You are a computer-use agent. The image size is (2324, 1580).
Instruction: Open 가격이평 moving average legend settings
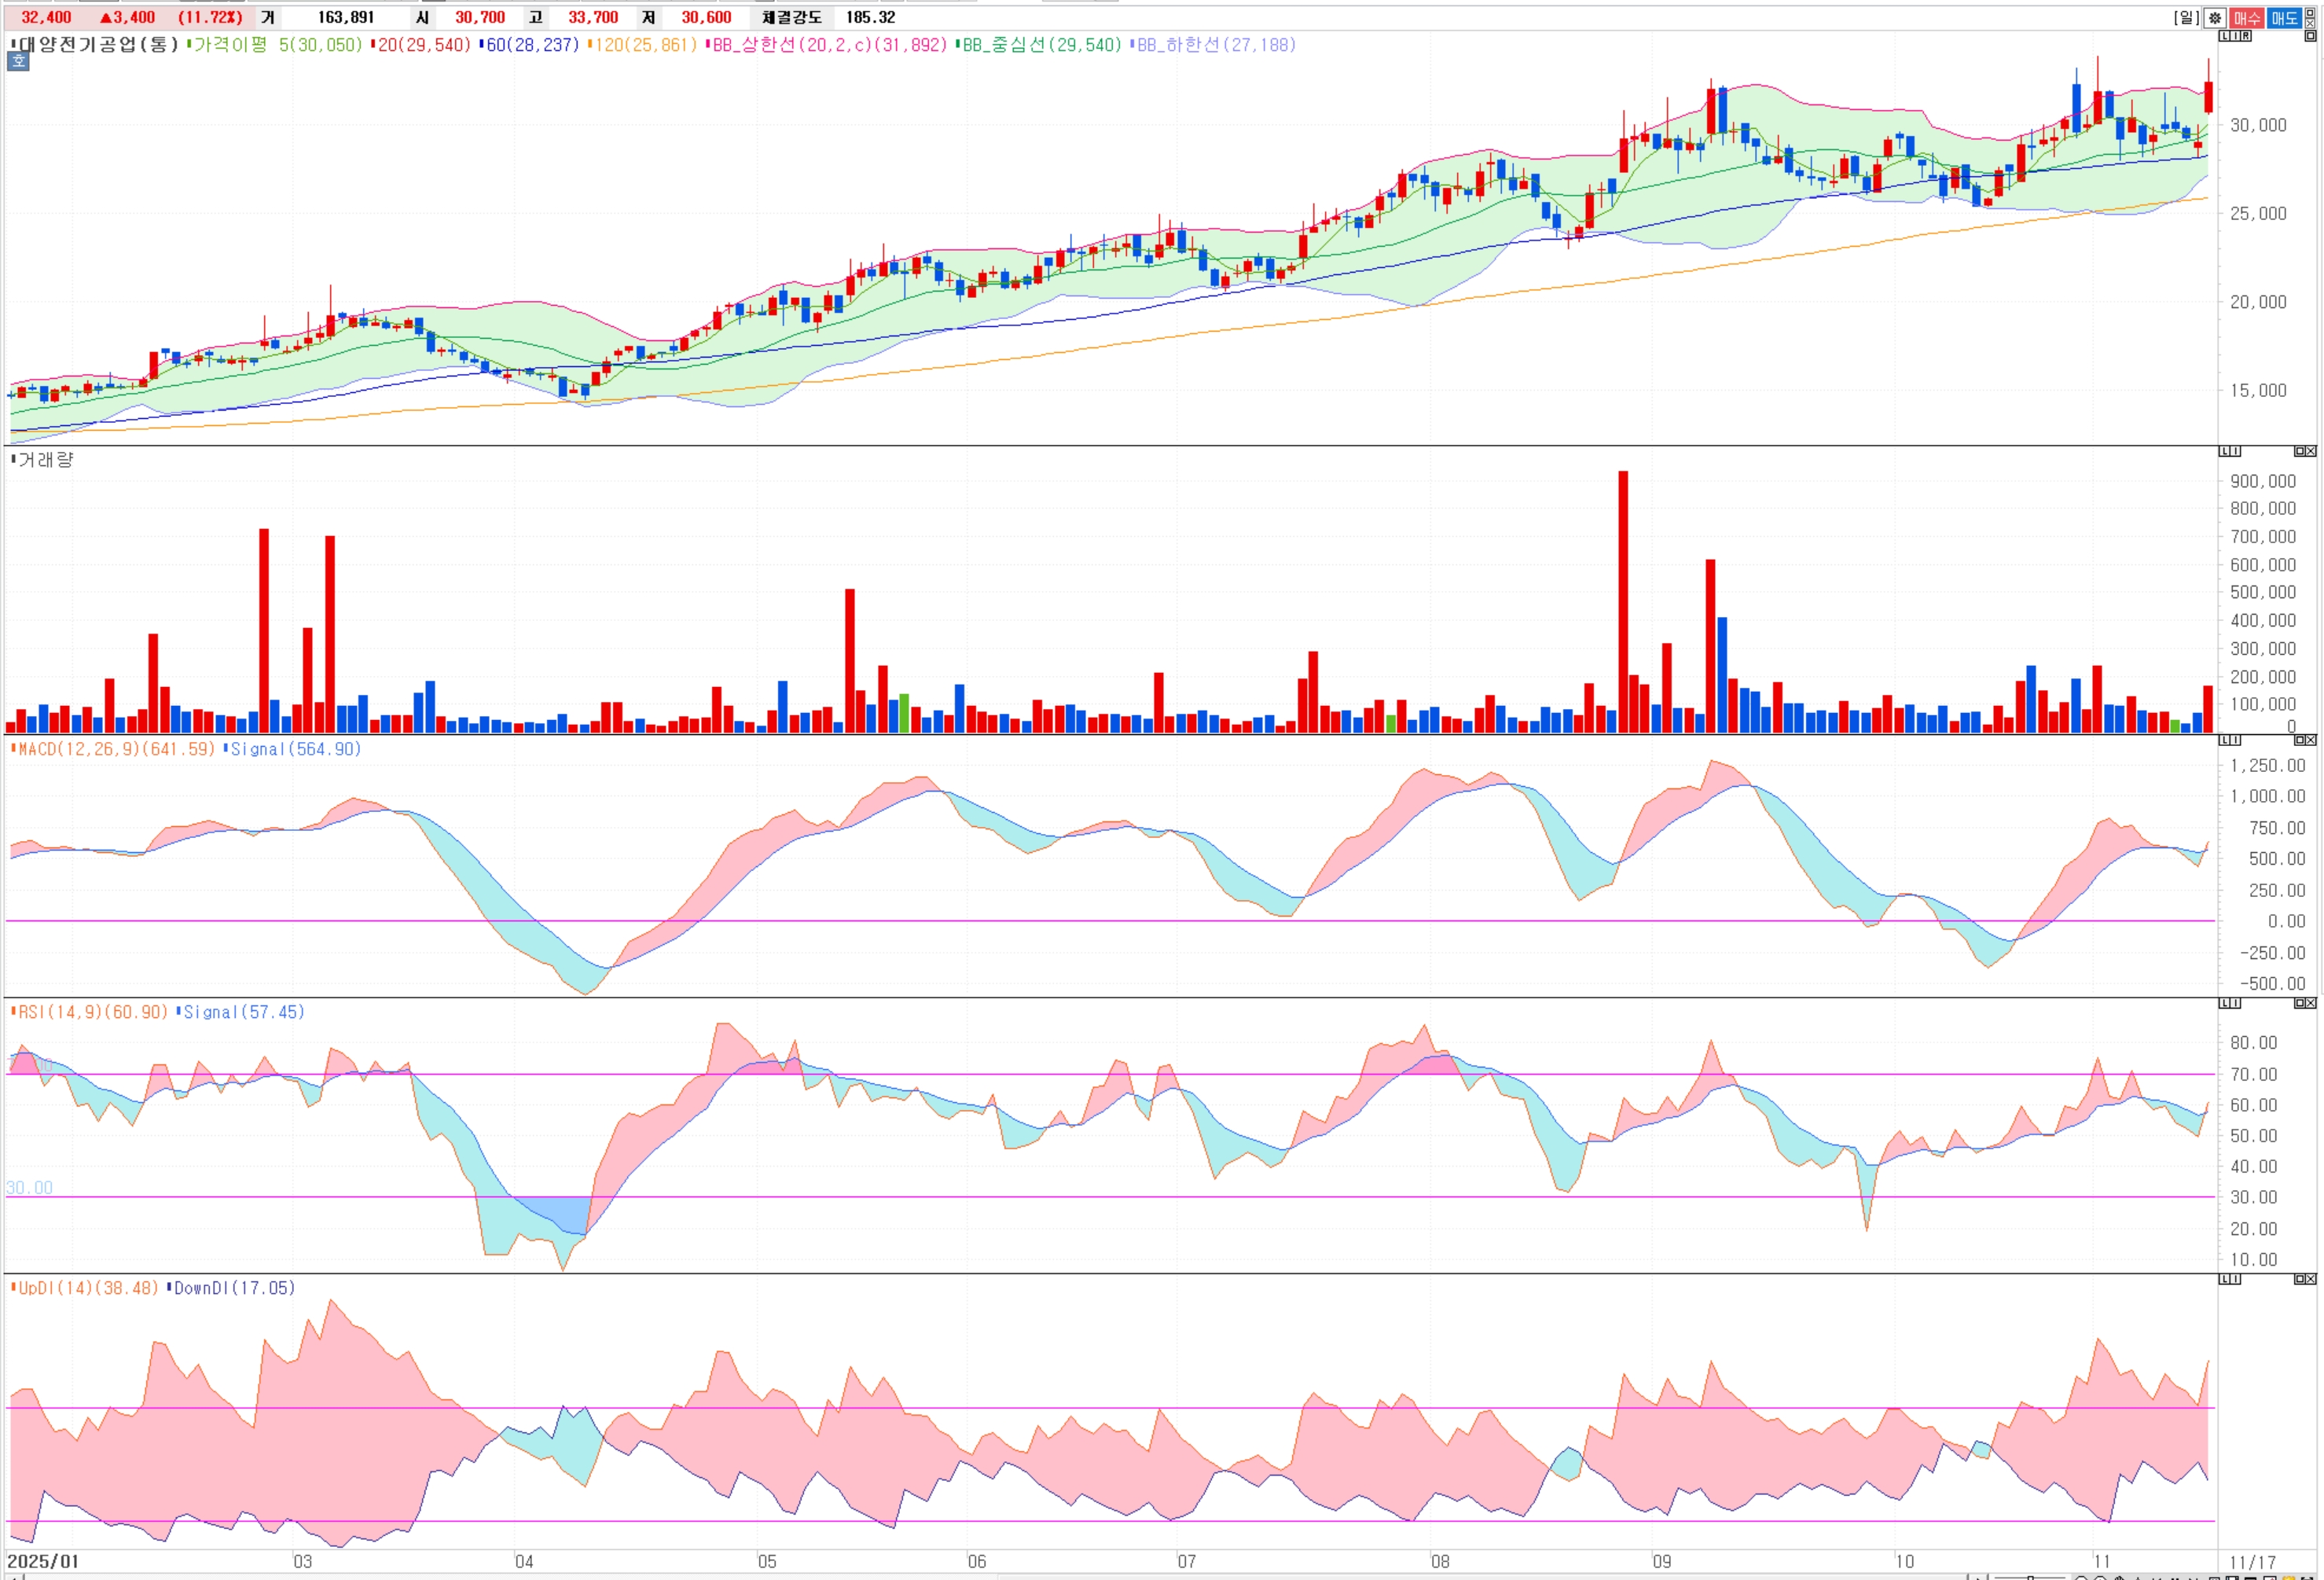click(x=230, y=45)
